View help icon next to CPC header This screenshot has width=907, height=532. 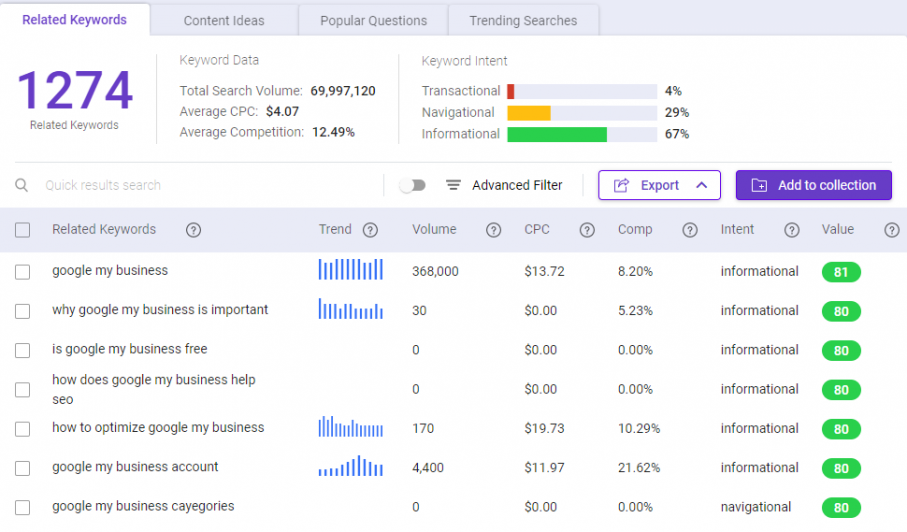point(587,230)
